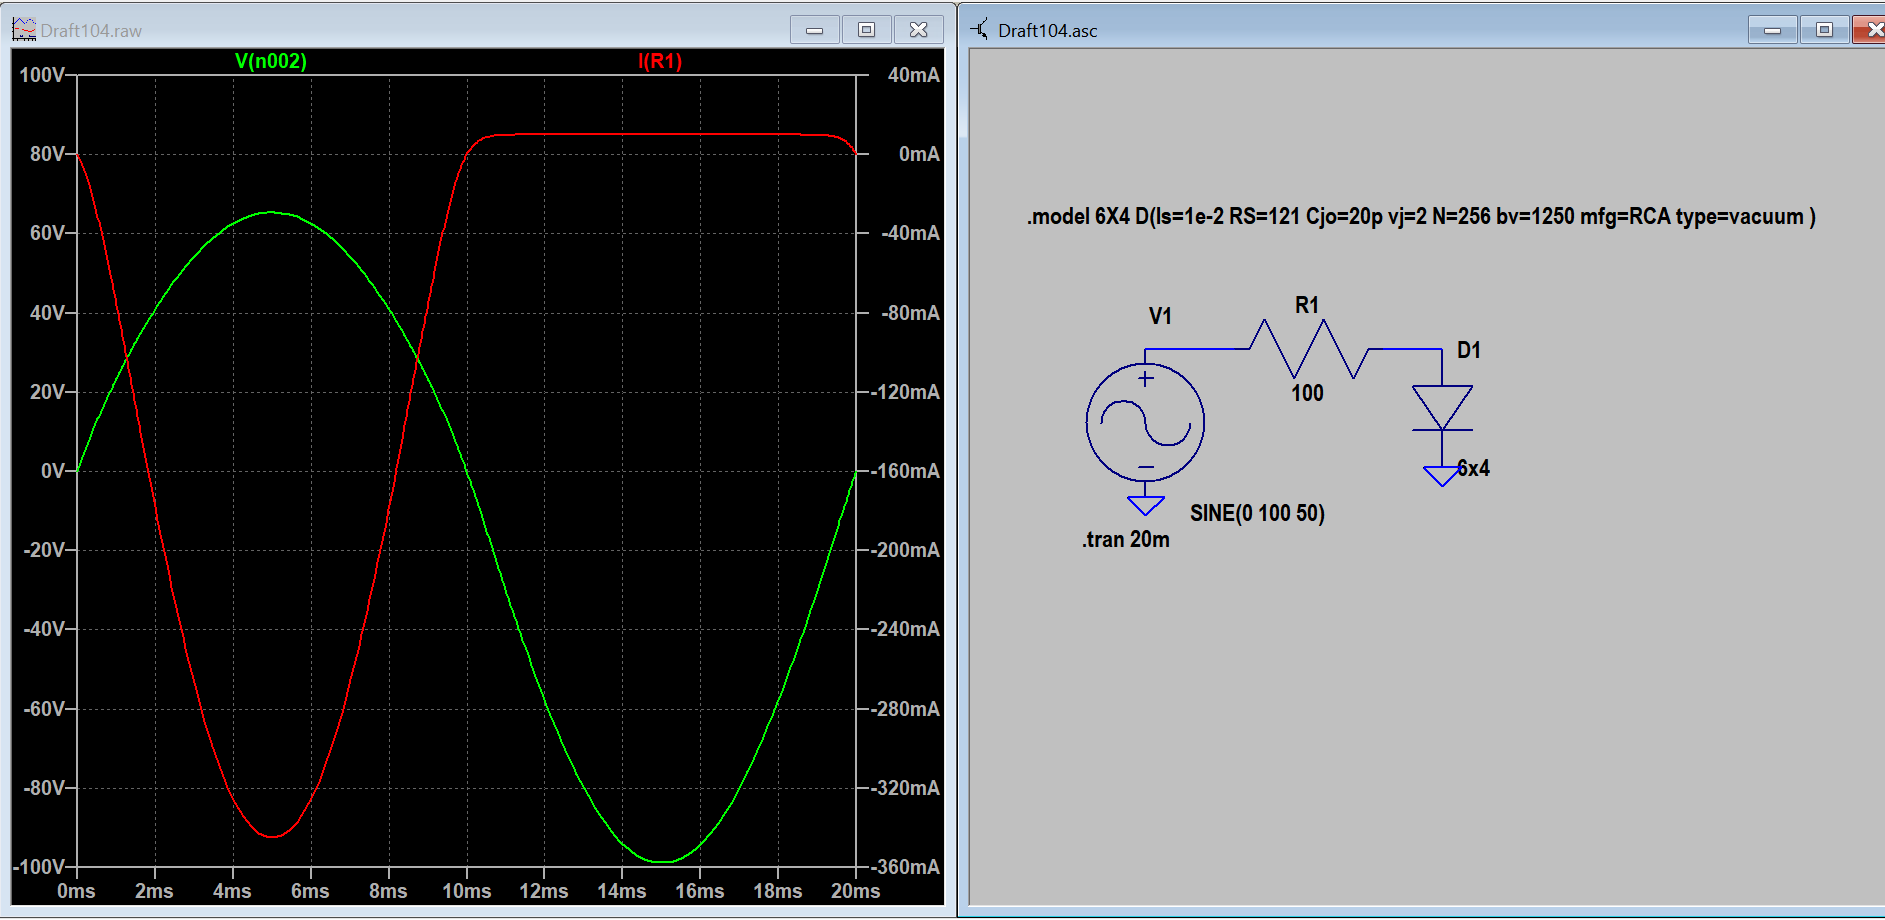Click the 6x4 diode model label
Screen dimensions: 1885x920
click(x=1474, y=468)
